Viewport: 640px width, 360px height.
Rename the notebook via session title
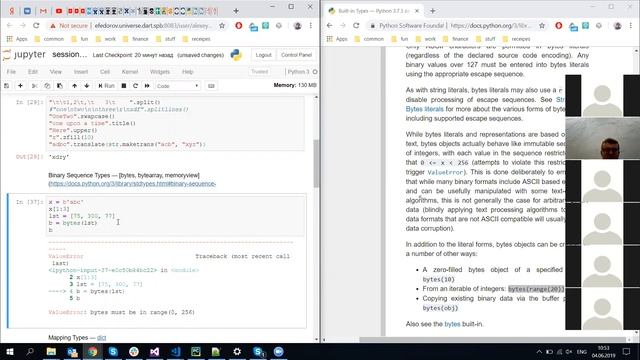click(x=69, y=54)
